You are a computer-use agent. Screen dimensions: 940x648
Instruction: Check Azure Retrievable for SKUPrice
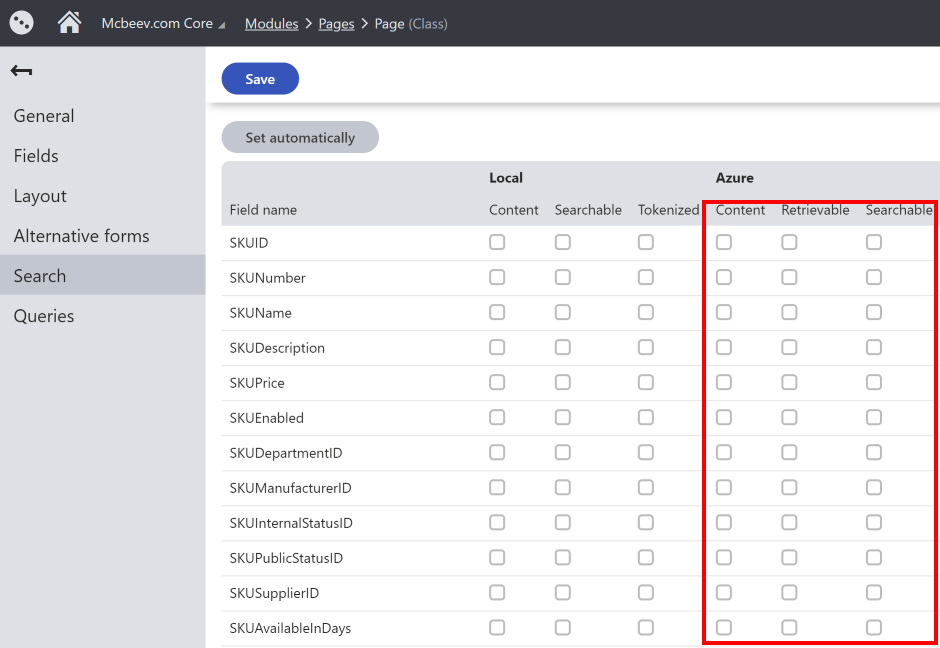(789, 382)
